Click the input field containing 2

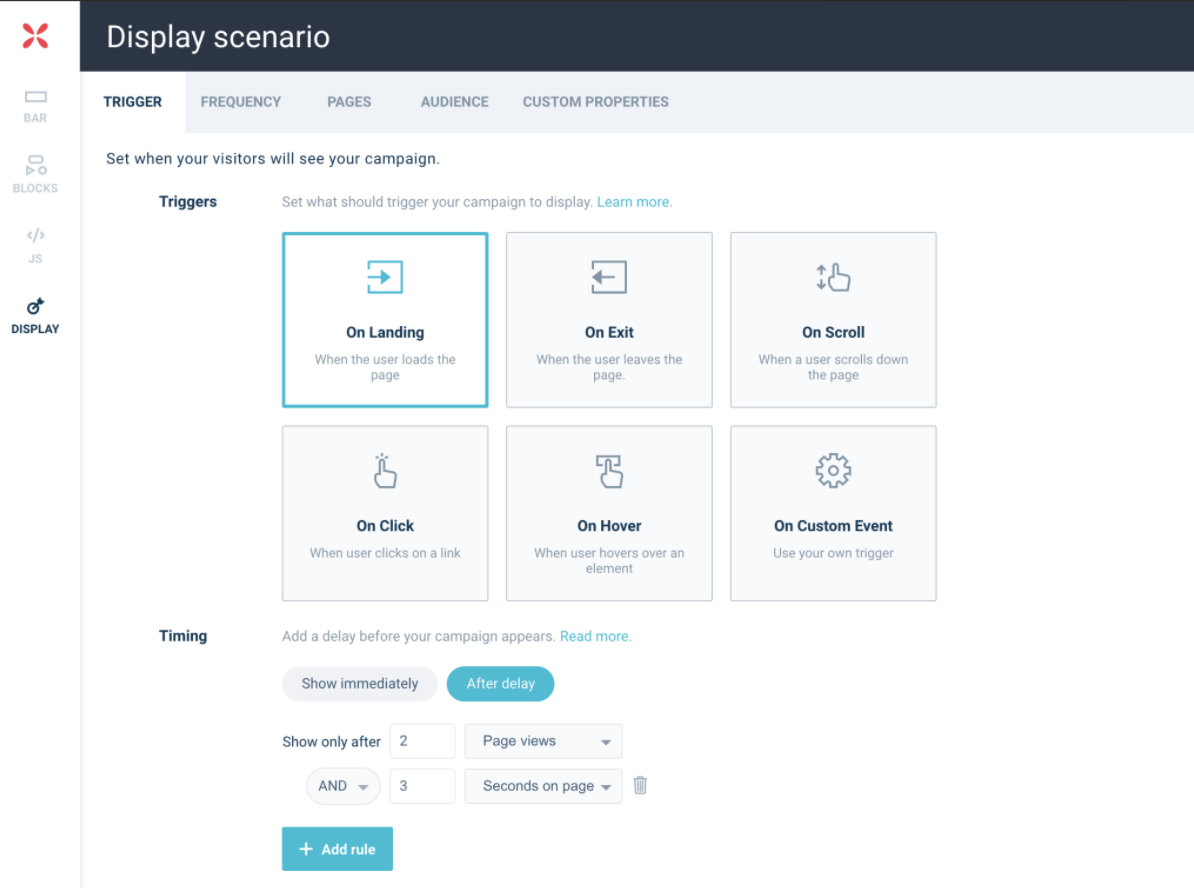coord(423,741)
